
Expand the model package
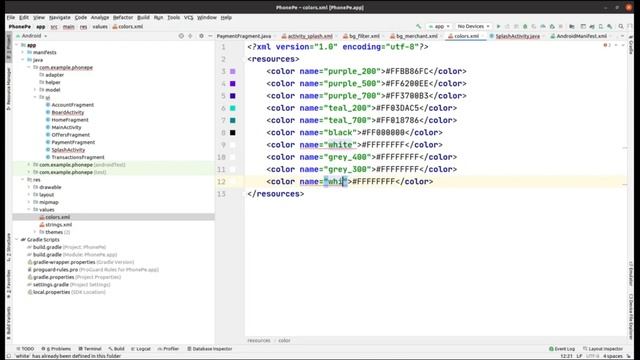[x=35, y=90]
